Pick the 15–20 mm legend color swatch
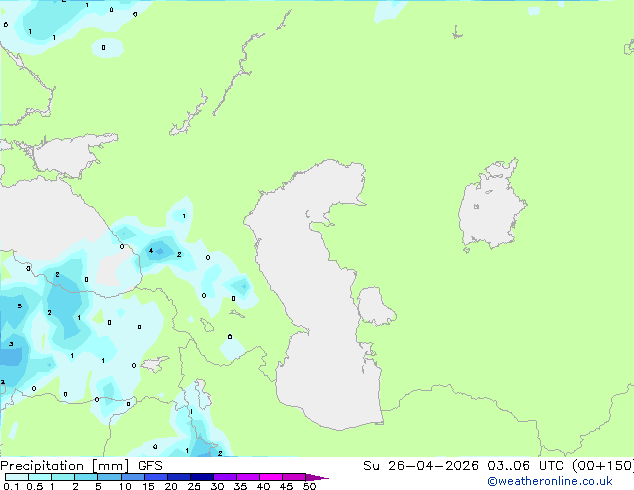 click(156, 477)
